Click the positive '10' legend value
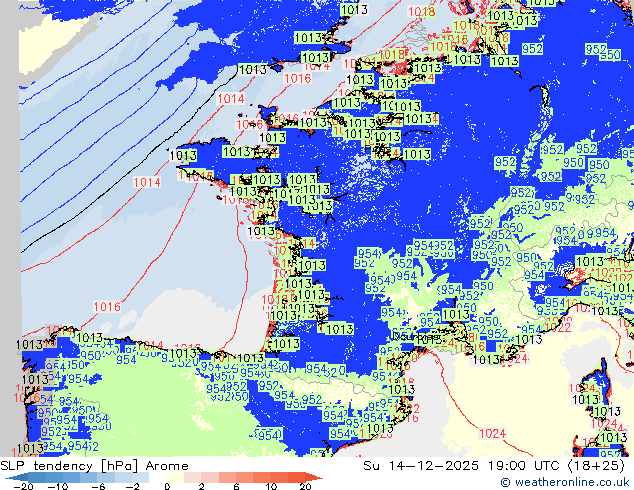Image resolution: width=634 pixels, height=490 pixels. point(271,486)
